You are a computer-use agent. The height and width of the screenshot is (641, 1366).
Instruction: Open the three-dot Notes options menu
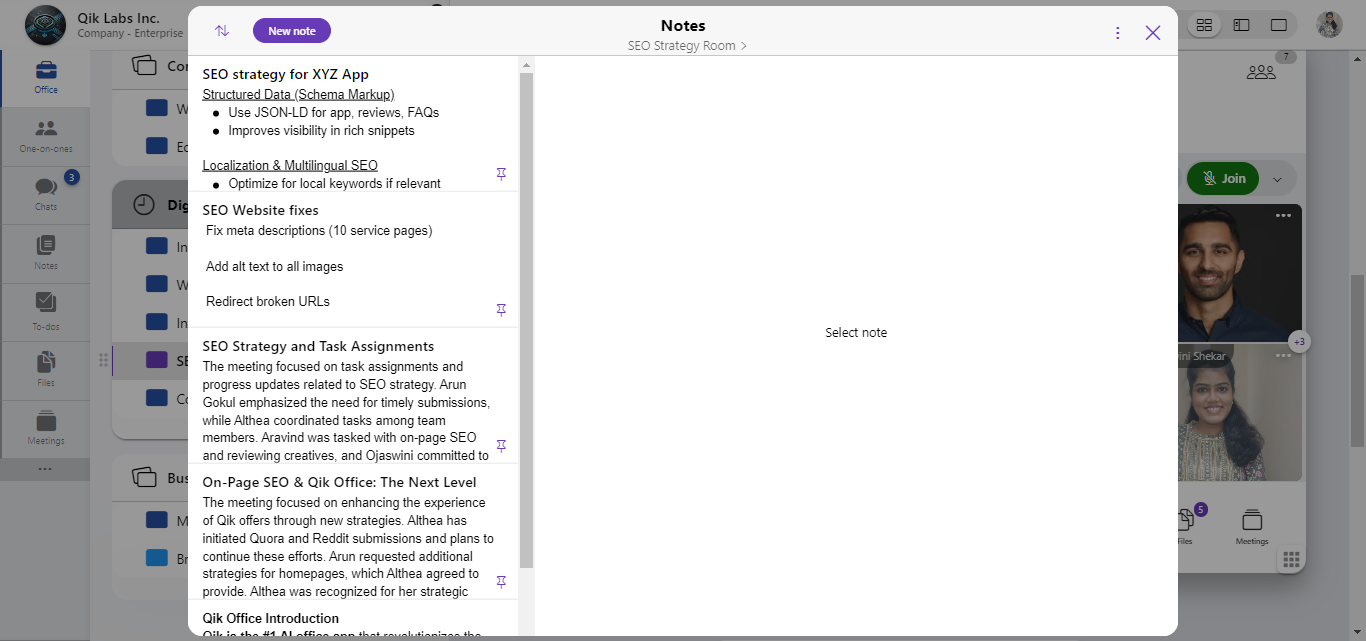coord(1118,33)
